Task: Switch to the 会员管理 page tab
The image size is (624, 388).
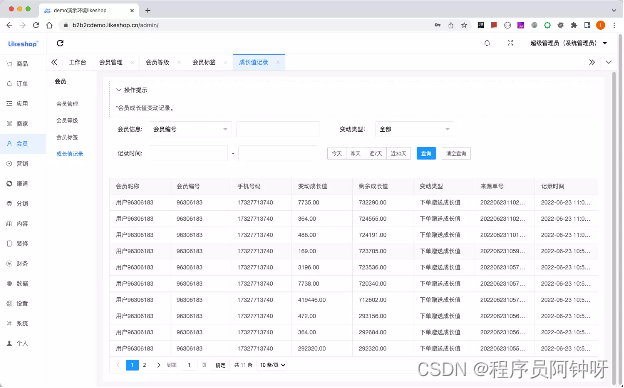Action: point(111,62)
